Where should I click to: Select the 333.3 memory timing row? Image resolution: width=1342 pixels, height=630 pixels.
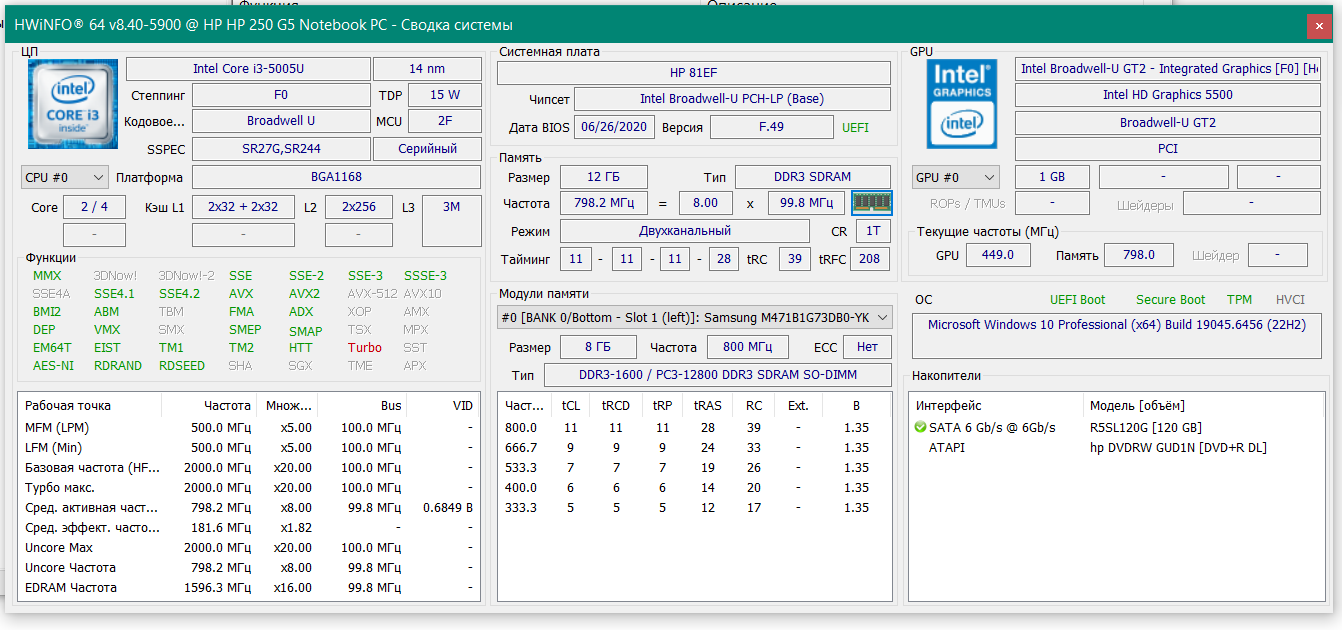[694, 507]
